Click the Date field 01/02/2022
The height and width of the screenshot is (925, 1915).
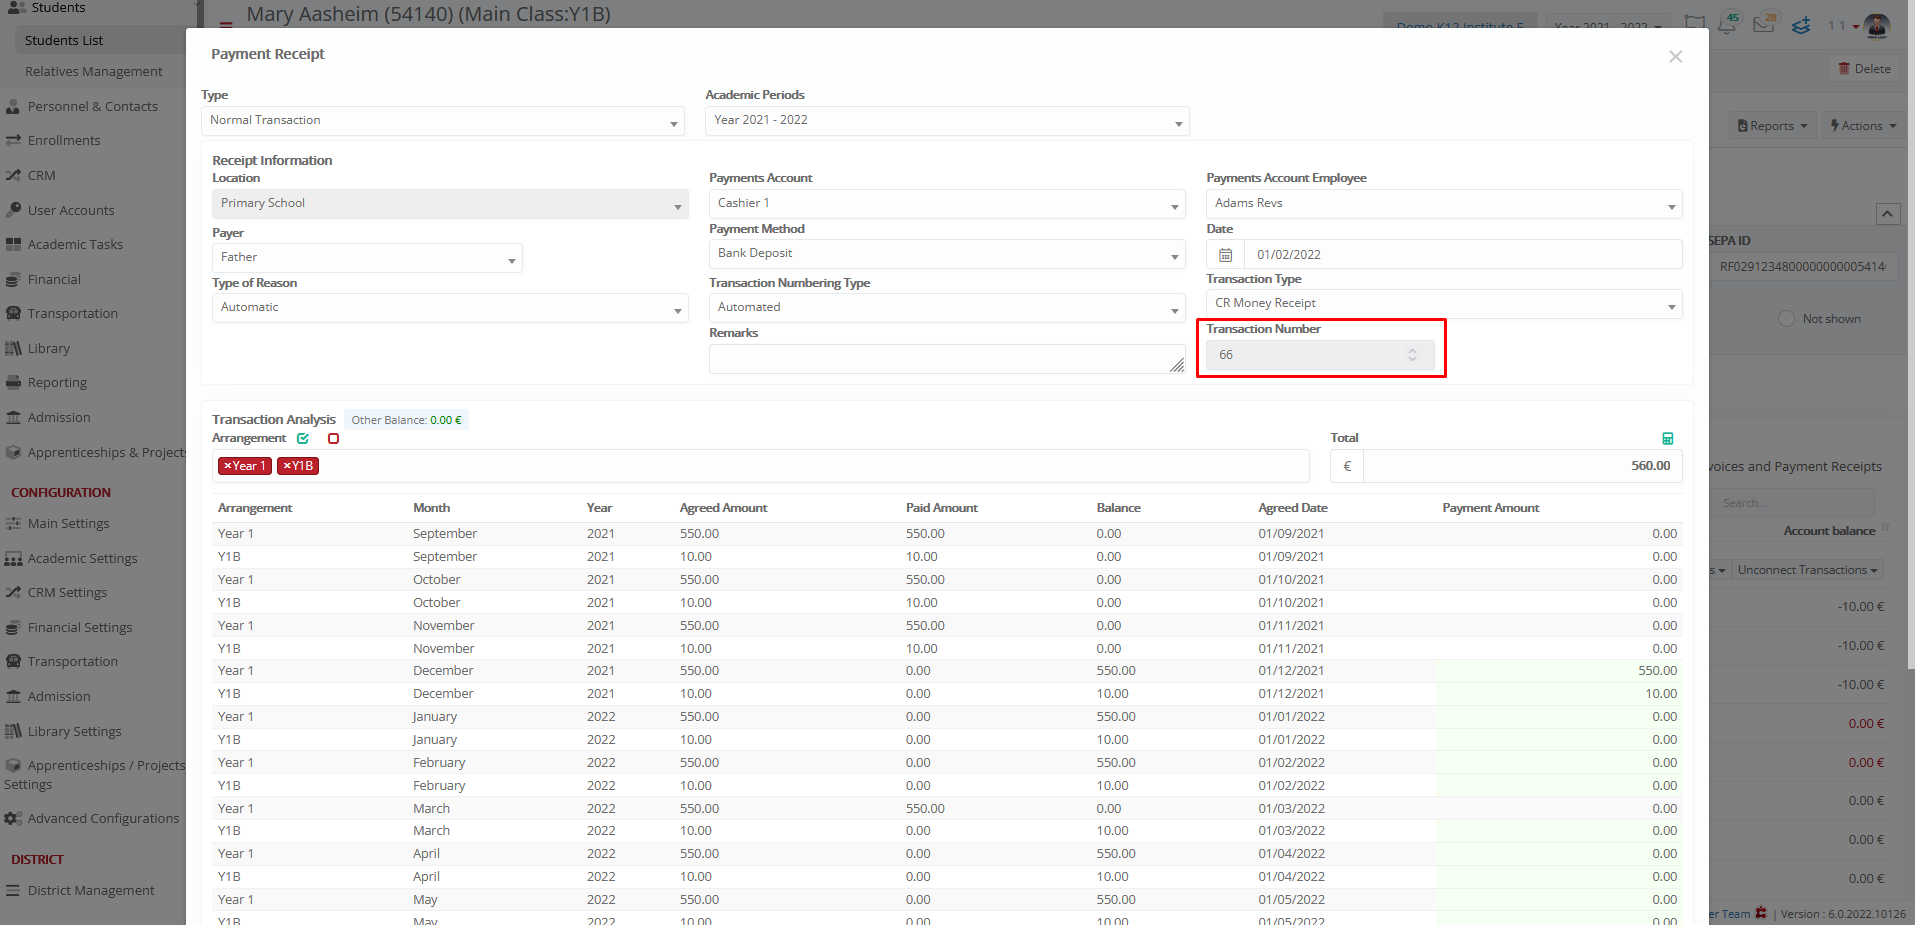point(1463,254)
